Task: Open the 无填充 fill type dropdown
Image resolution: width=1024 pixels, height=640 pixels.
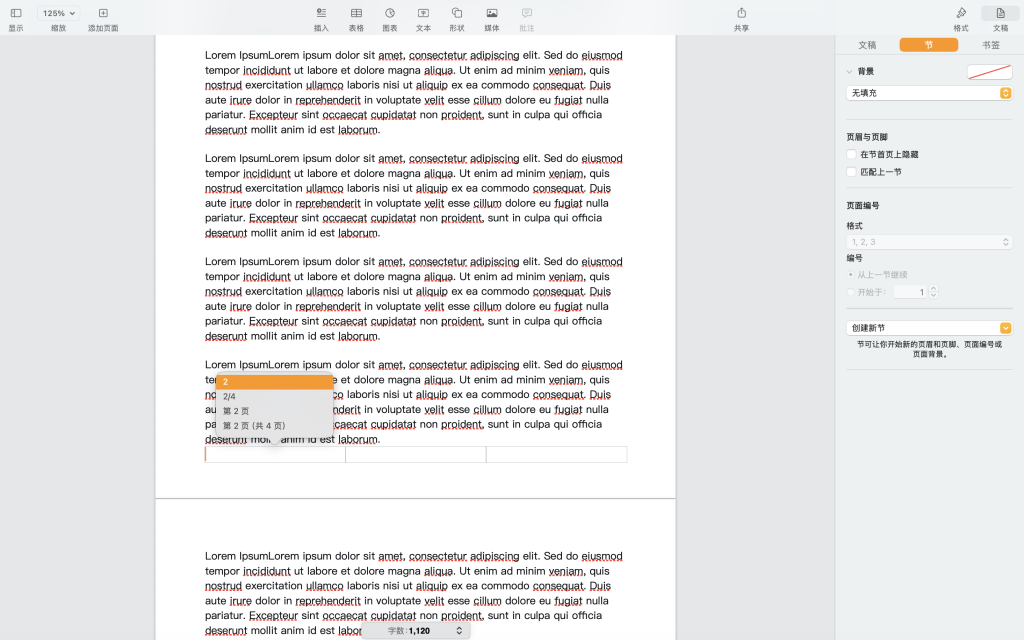Action: tap(929, 93)
